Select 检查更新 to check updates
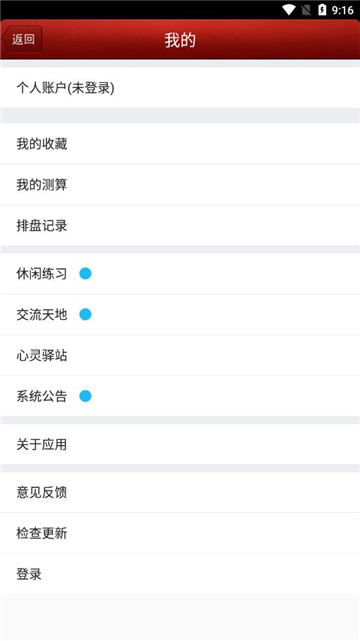This screenshot has height=641, width=360. tap(180, 533)
